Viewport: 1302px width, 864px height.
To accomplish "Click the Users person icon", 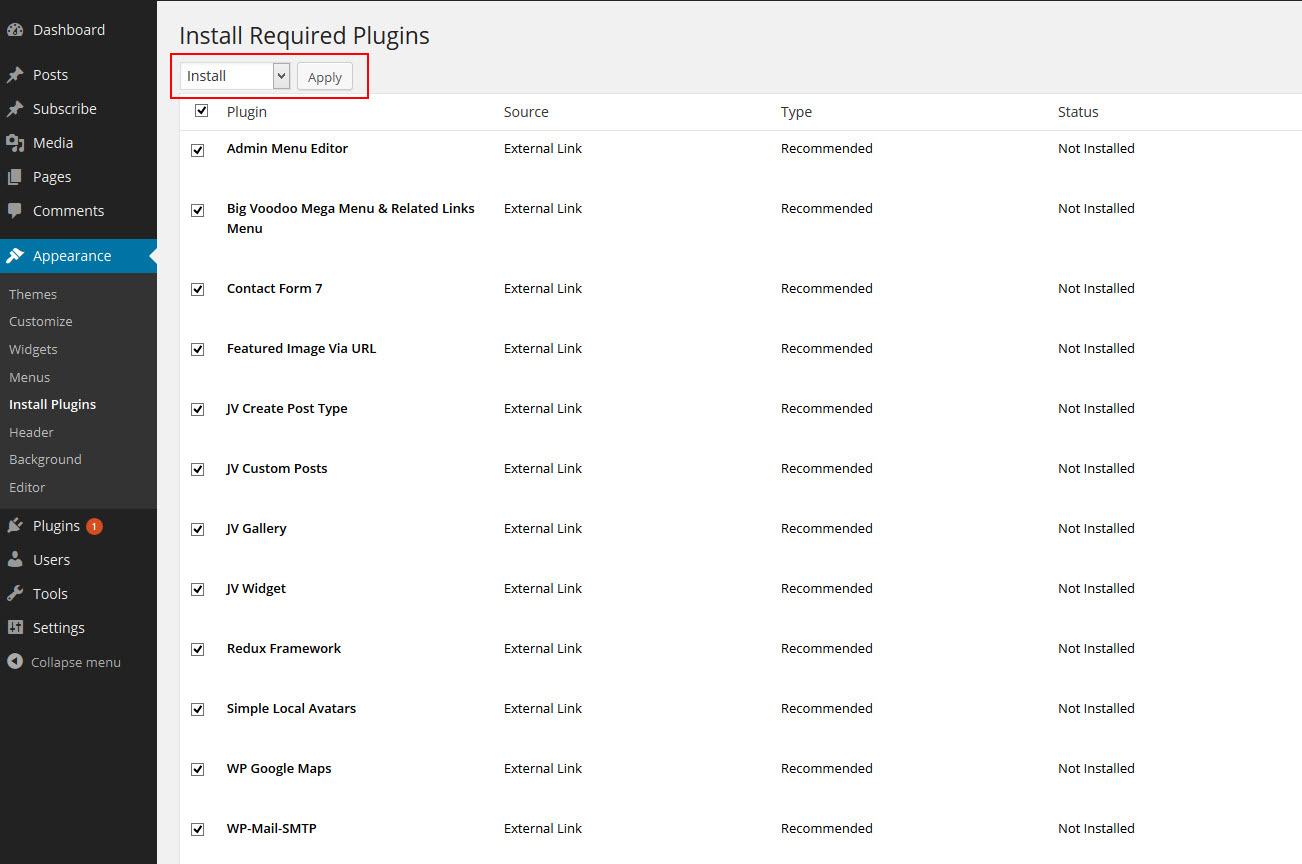I will pos(15,560).
